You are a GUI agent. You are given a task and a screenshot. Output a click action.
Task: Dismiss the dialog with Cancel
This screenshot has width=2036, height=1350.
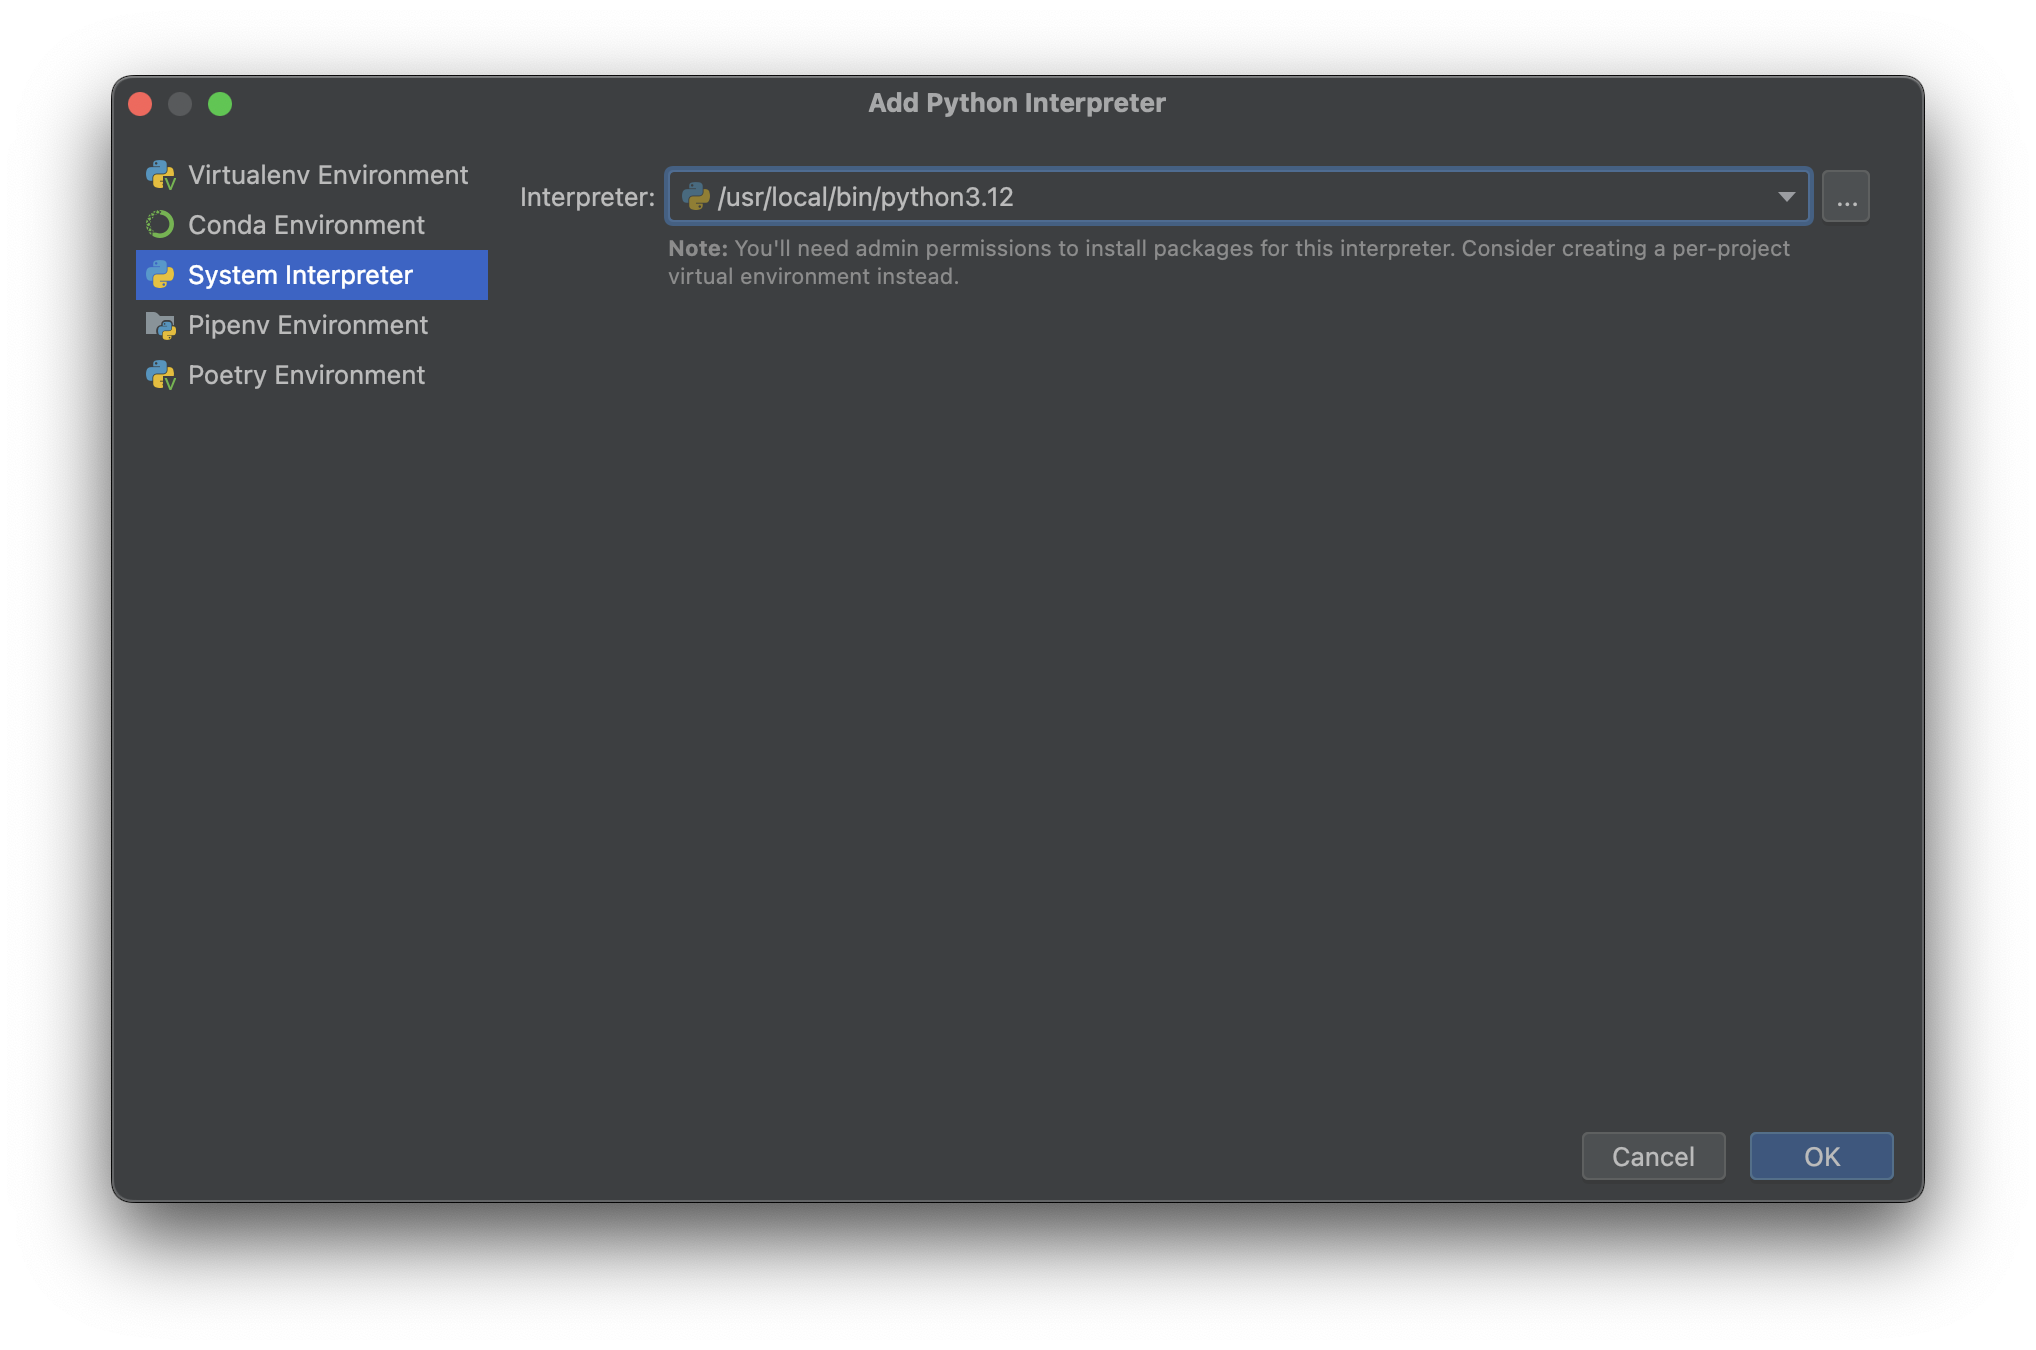pos(1653,1156)
